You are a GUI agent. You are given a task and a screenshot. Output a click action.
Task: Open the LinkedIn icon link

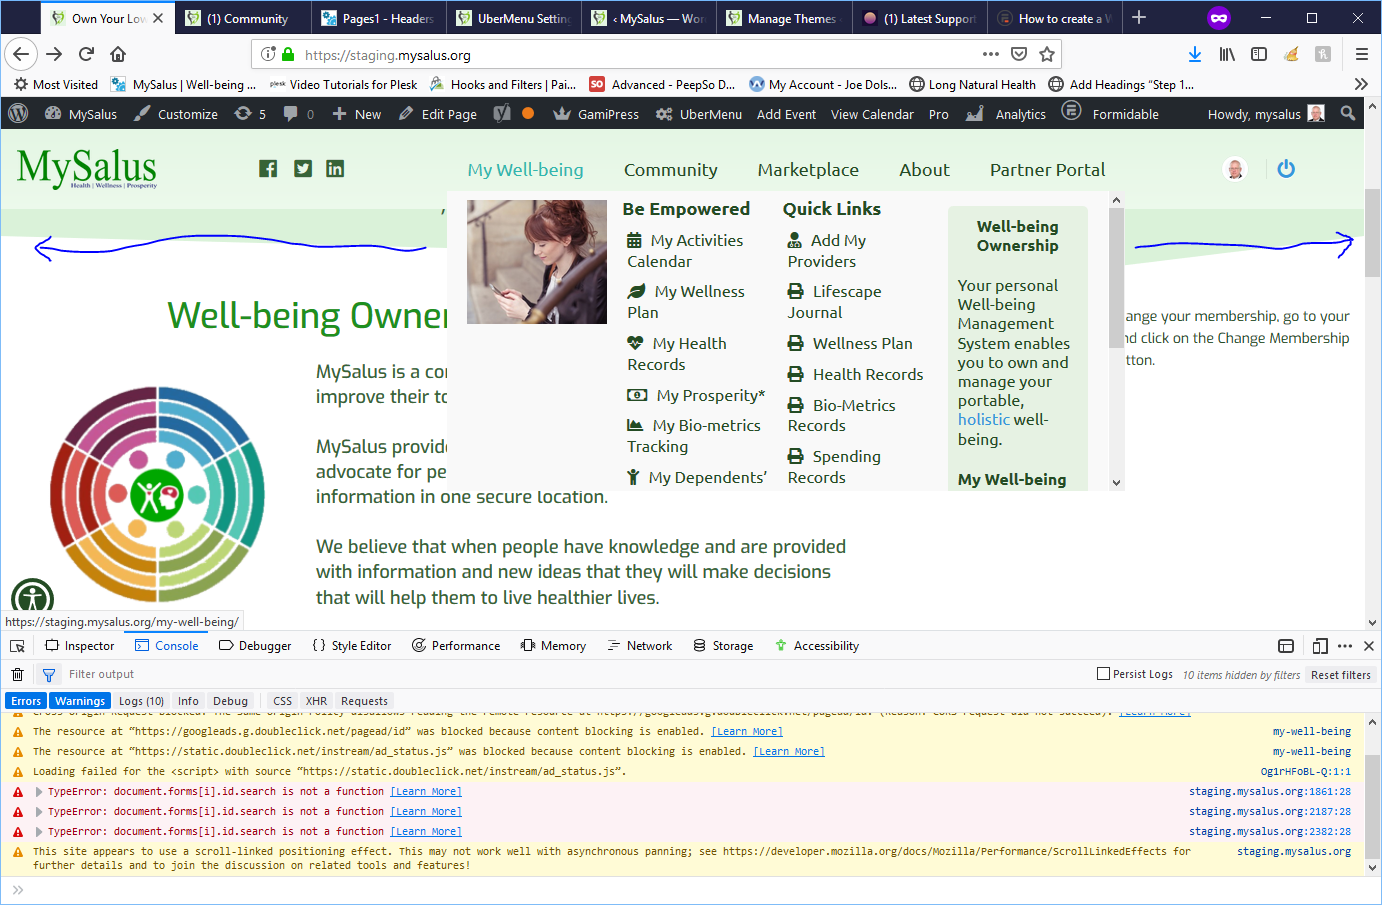(x=335, y=168)
